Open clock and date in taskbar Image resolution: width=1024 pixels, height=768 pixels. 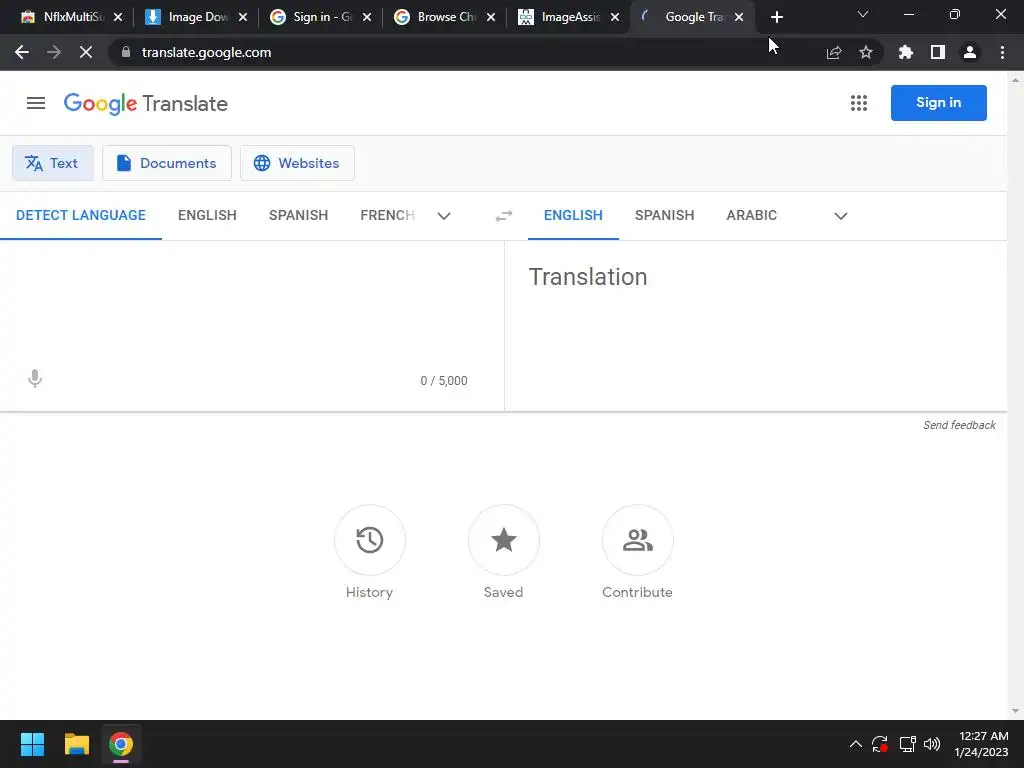coord(981,744)
